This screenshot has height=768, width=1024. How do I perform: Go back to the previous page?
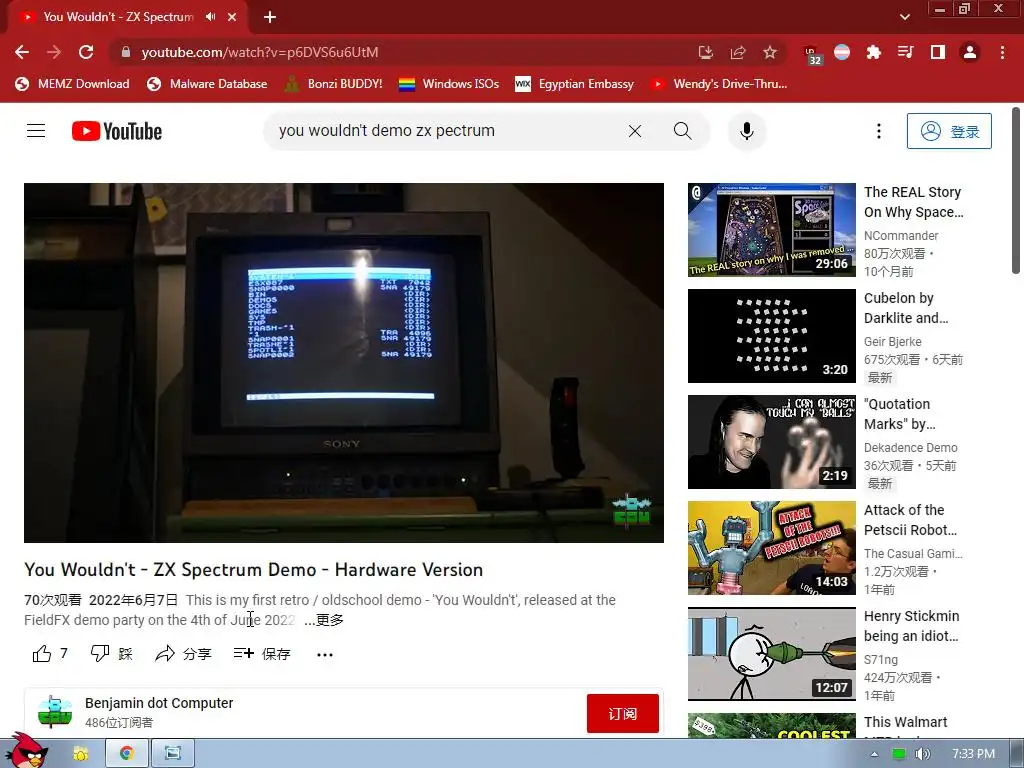tap(22, 52)
